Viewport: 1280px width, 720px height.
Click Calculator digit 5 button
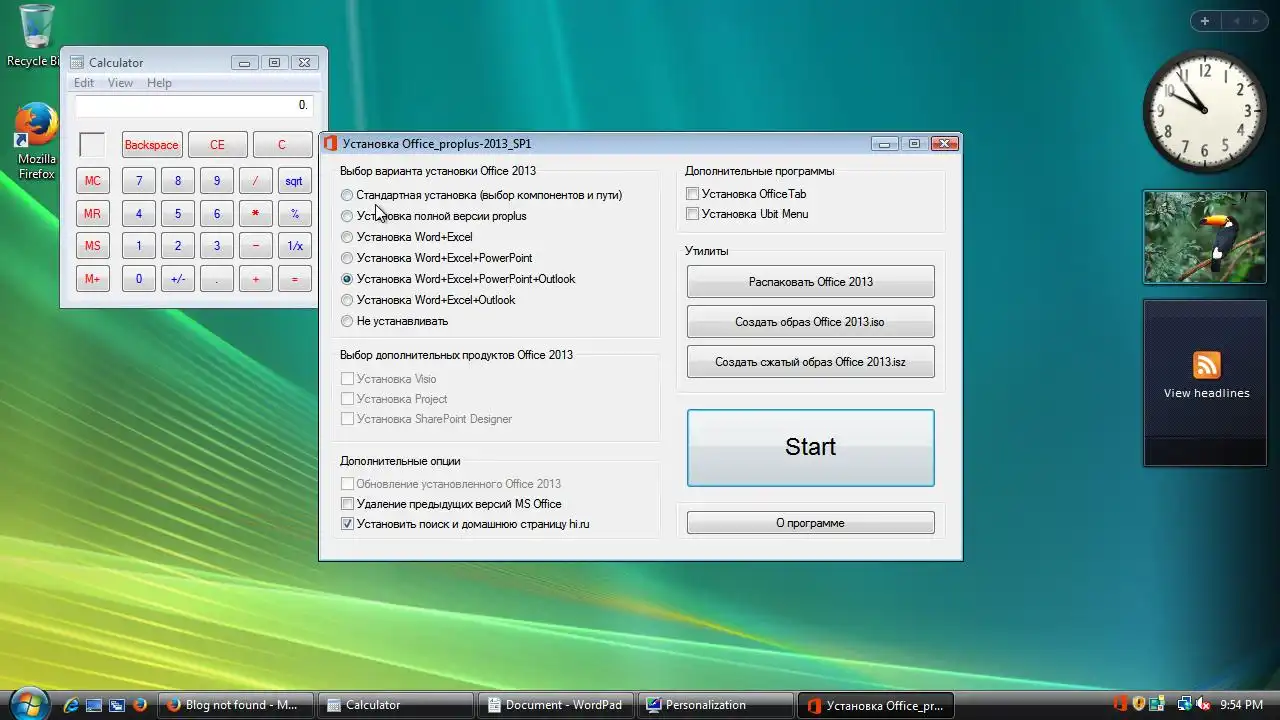(x=178, y=214)
